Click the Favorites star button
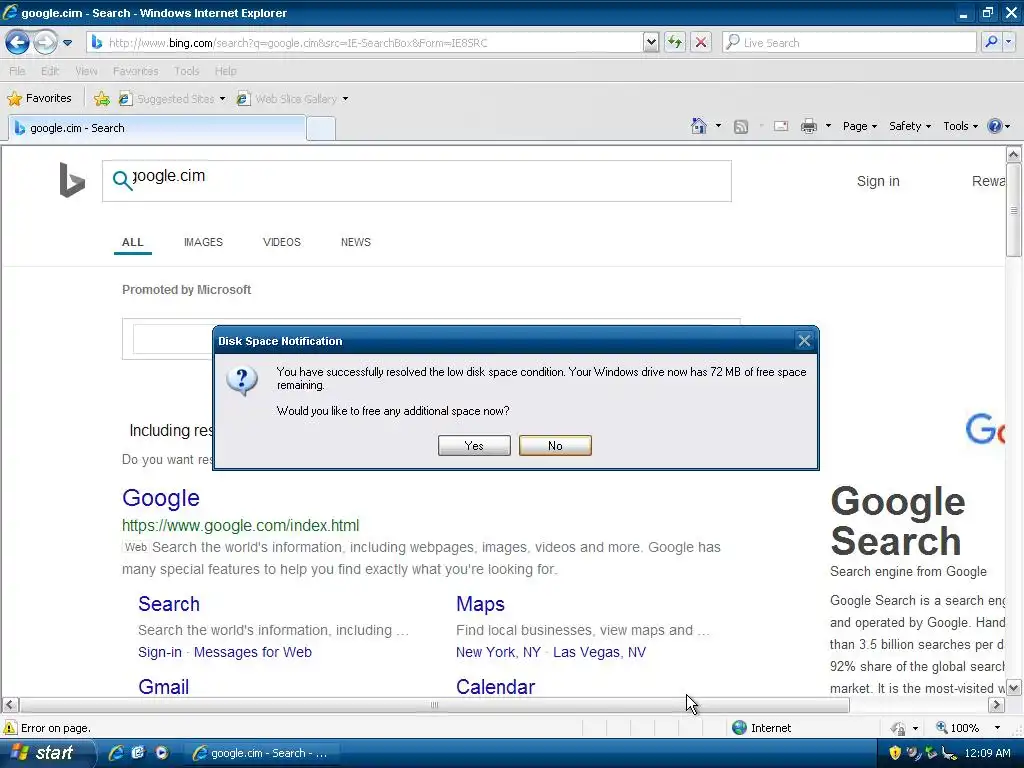The width and height of the screenshot is (1024, 768). 39,99
